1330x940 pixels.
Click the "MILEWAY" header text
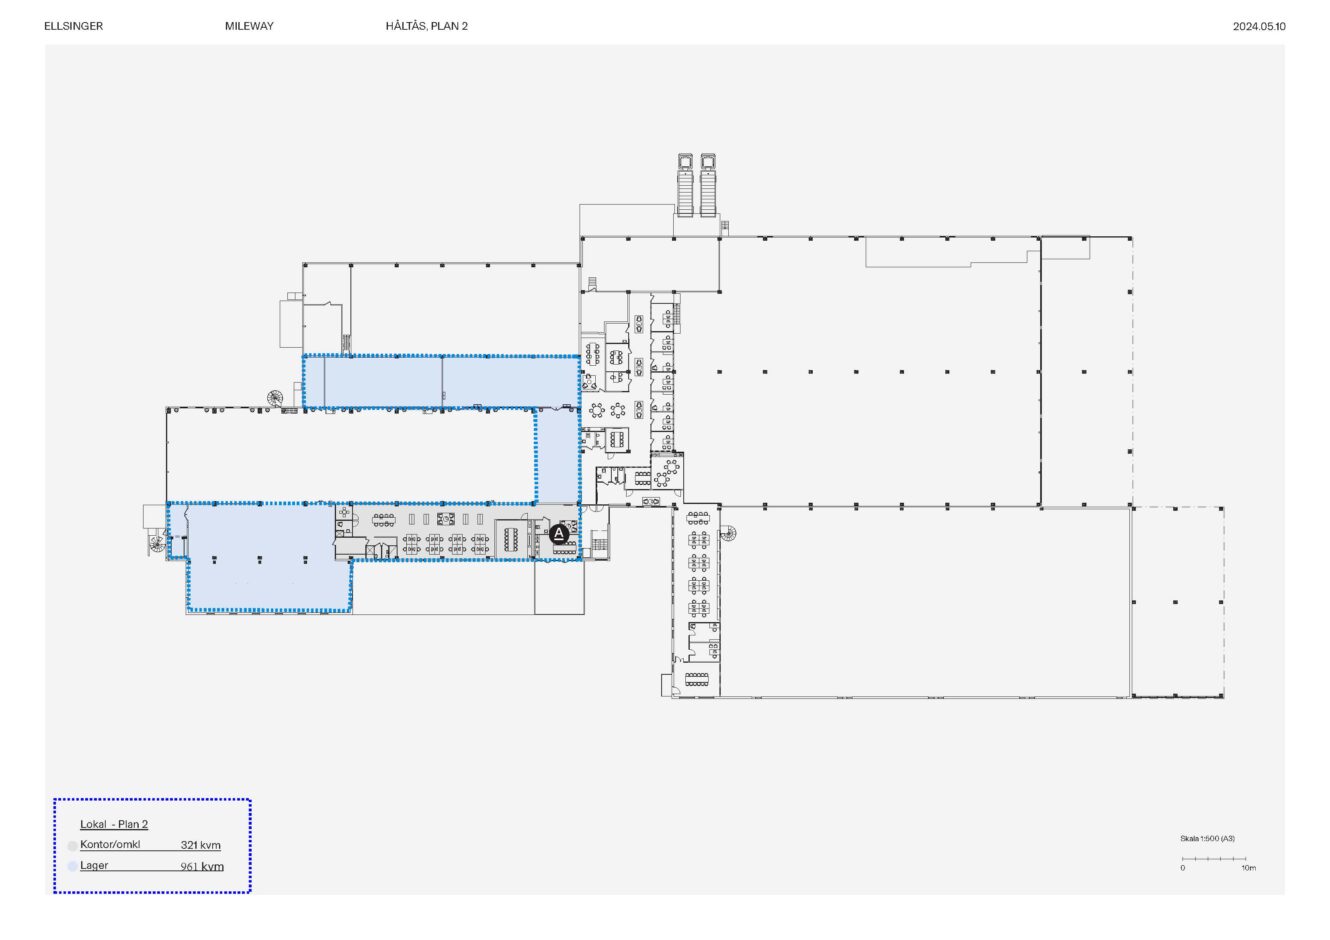249,26
